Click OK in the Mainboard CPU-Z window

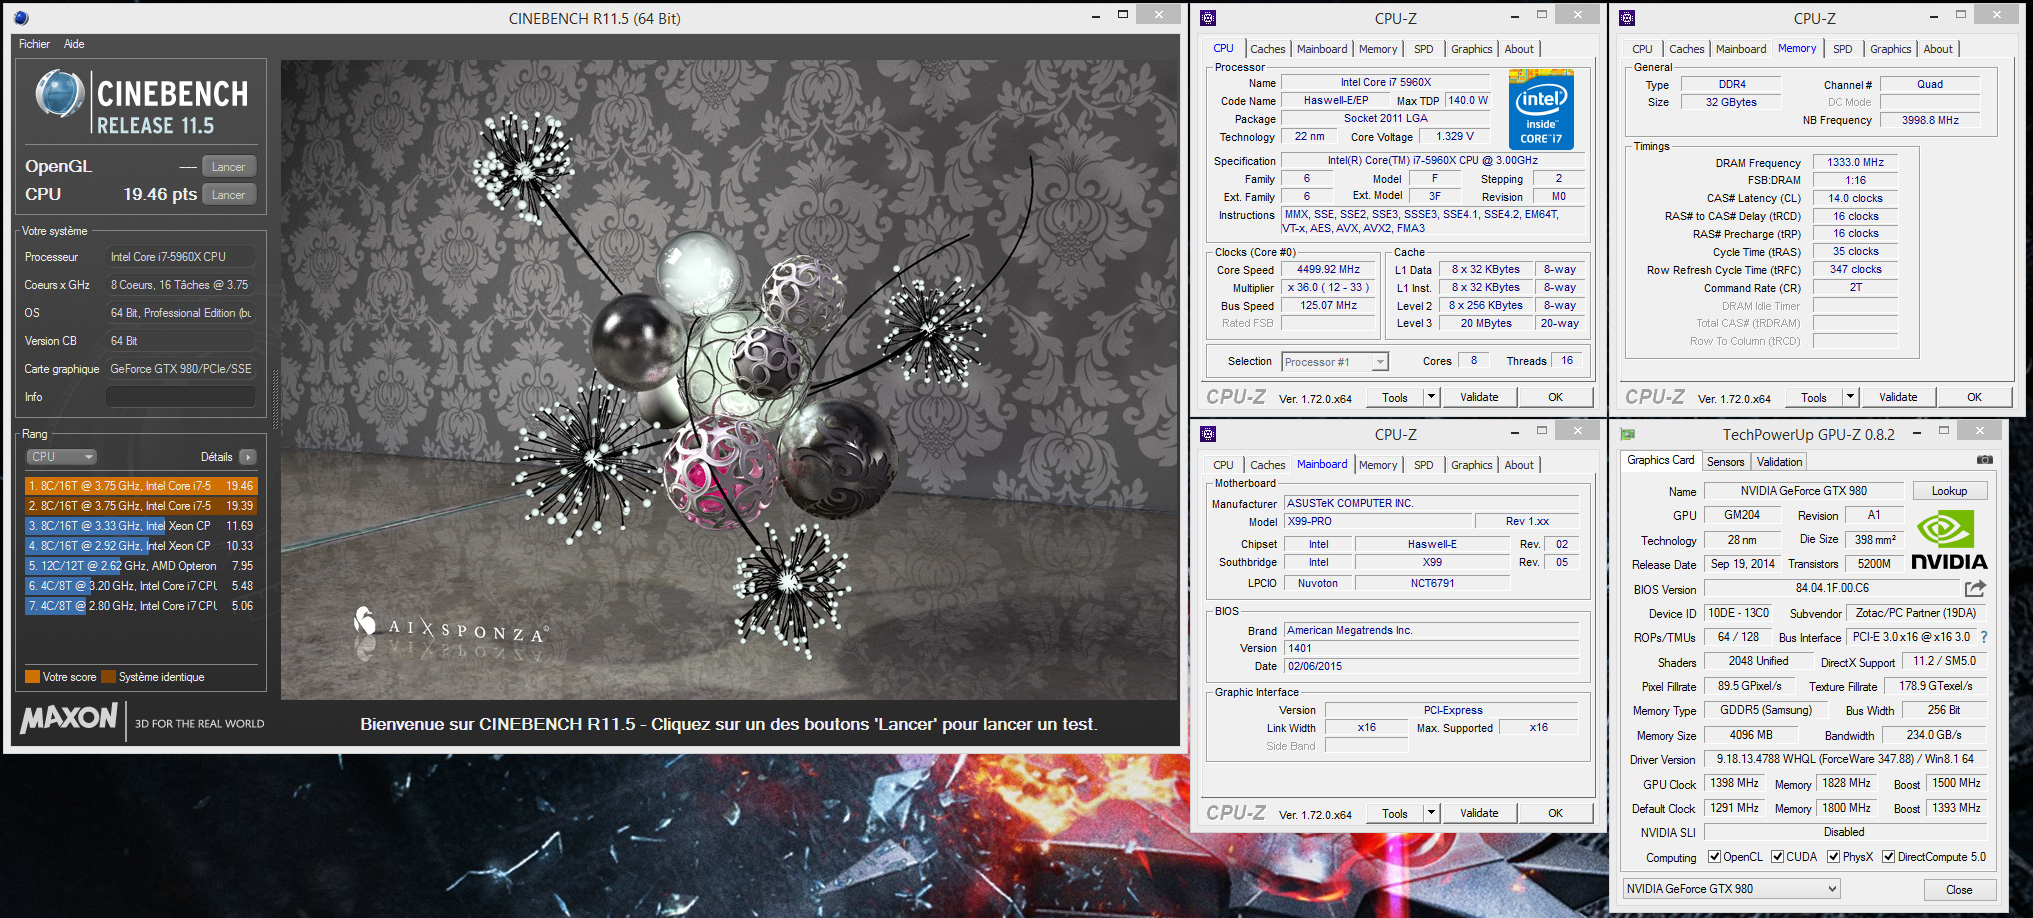click(x=1555, y=813)
